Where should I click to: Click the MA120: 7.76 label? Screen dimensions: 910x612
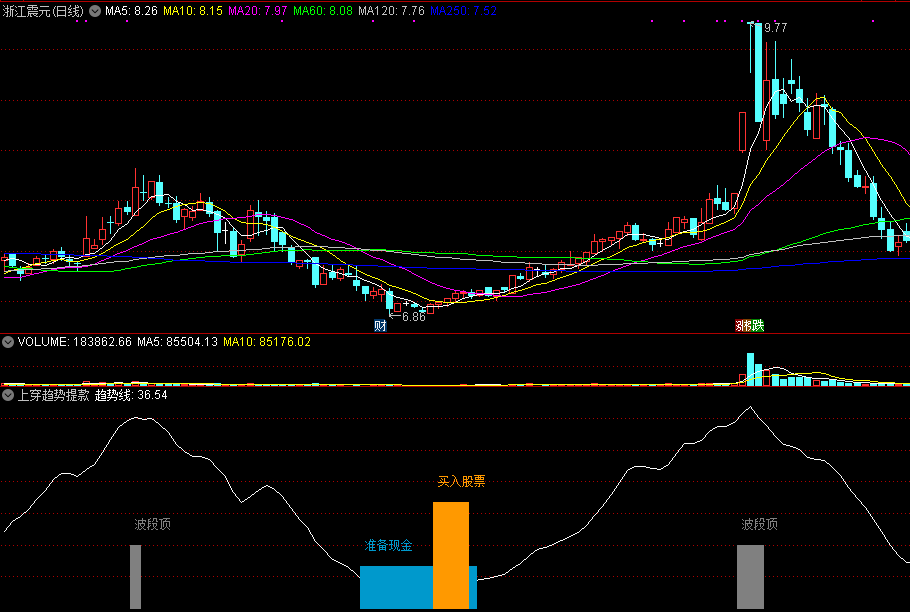point(391,11)
